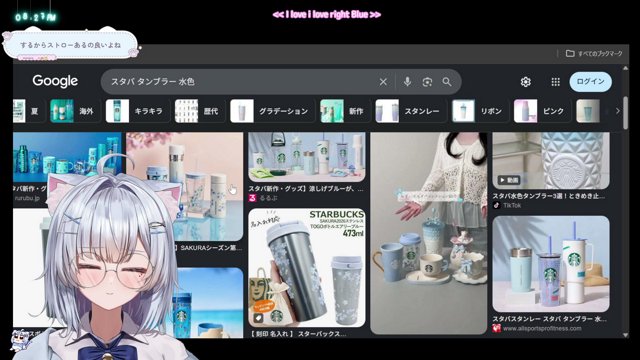Viewport: 640px width, 360px height.
Task: Select the 歴代 filter chip
Action: coord(199,111)
